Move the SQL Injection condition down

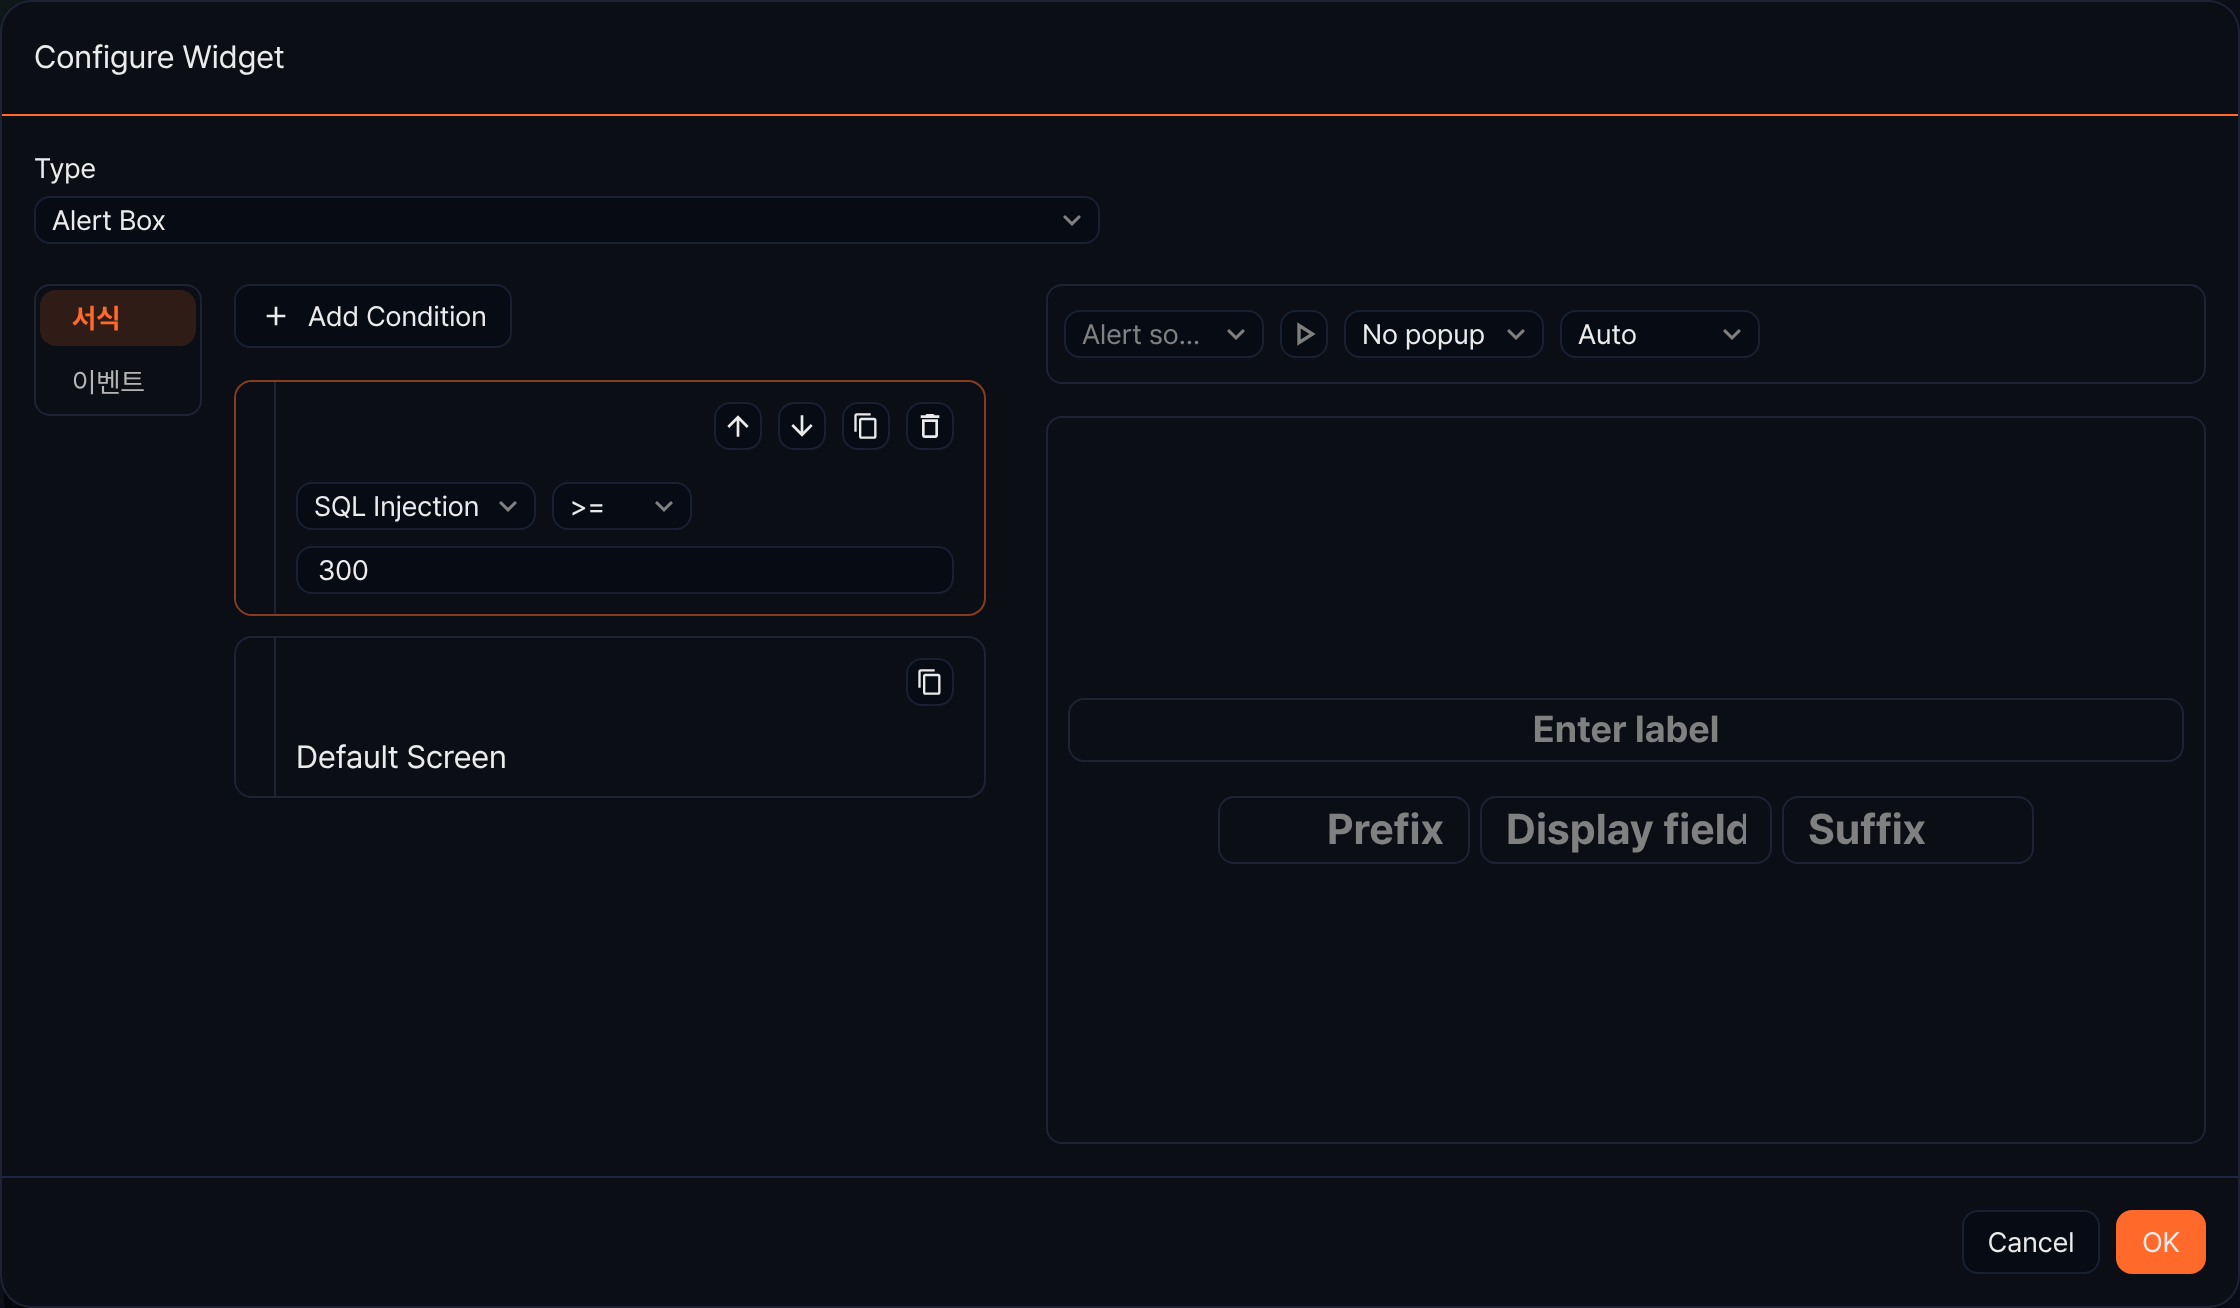point(802,426)
